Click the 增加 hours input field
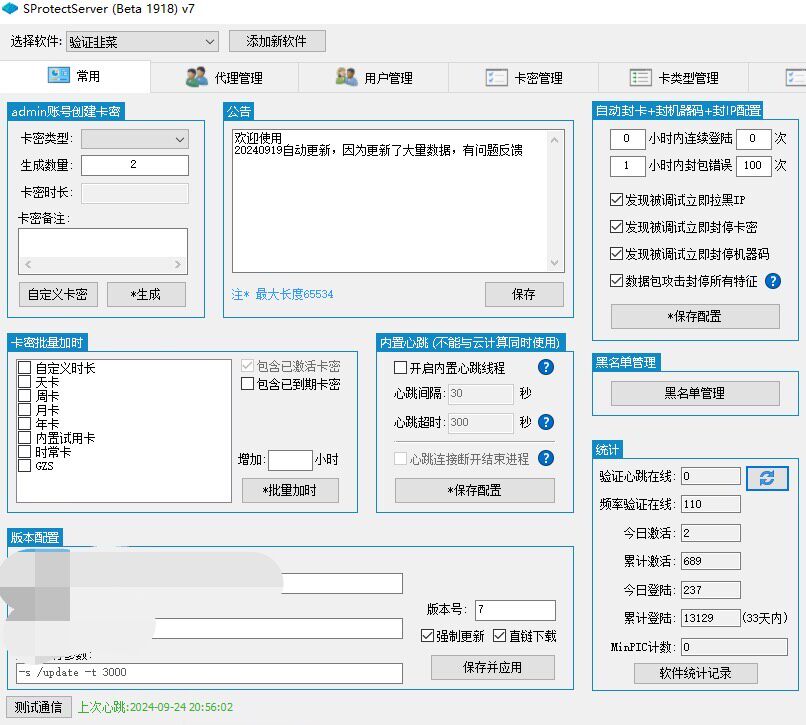The image size is (806, 725). coord(290,460)
